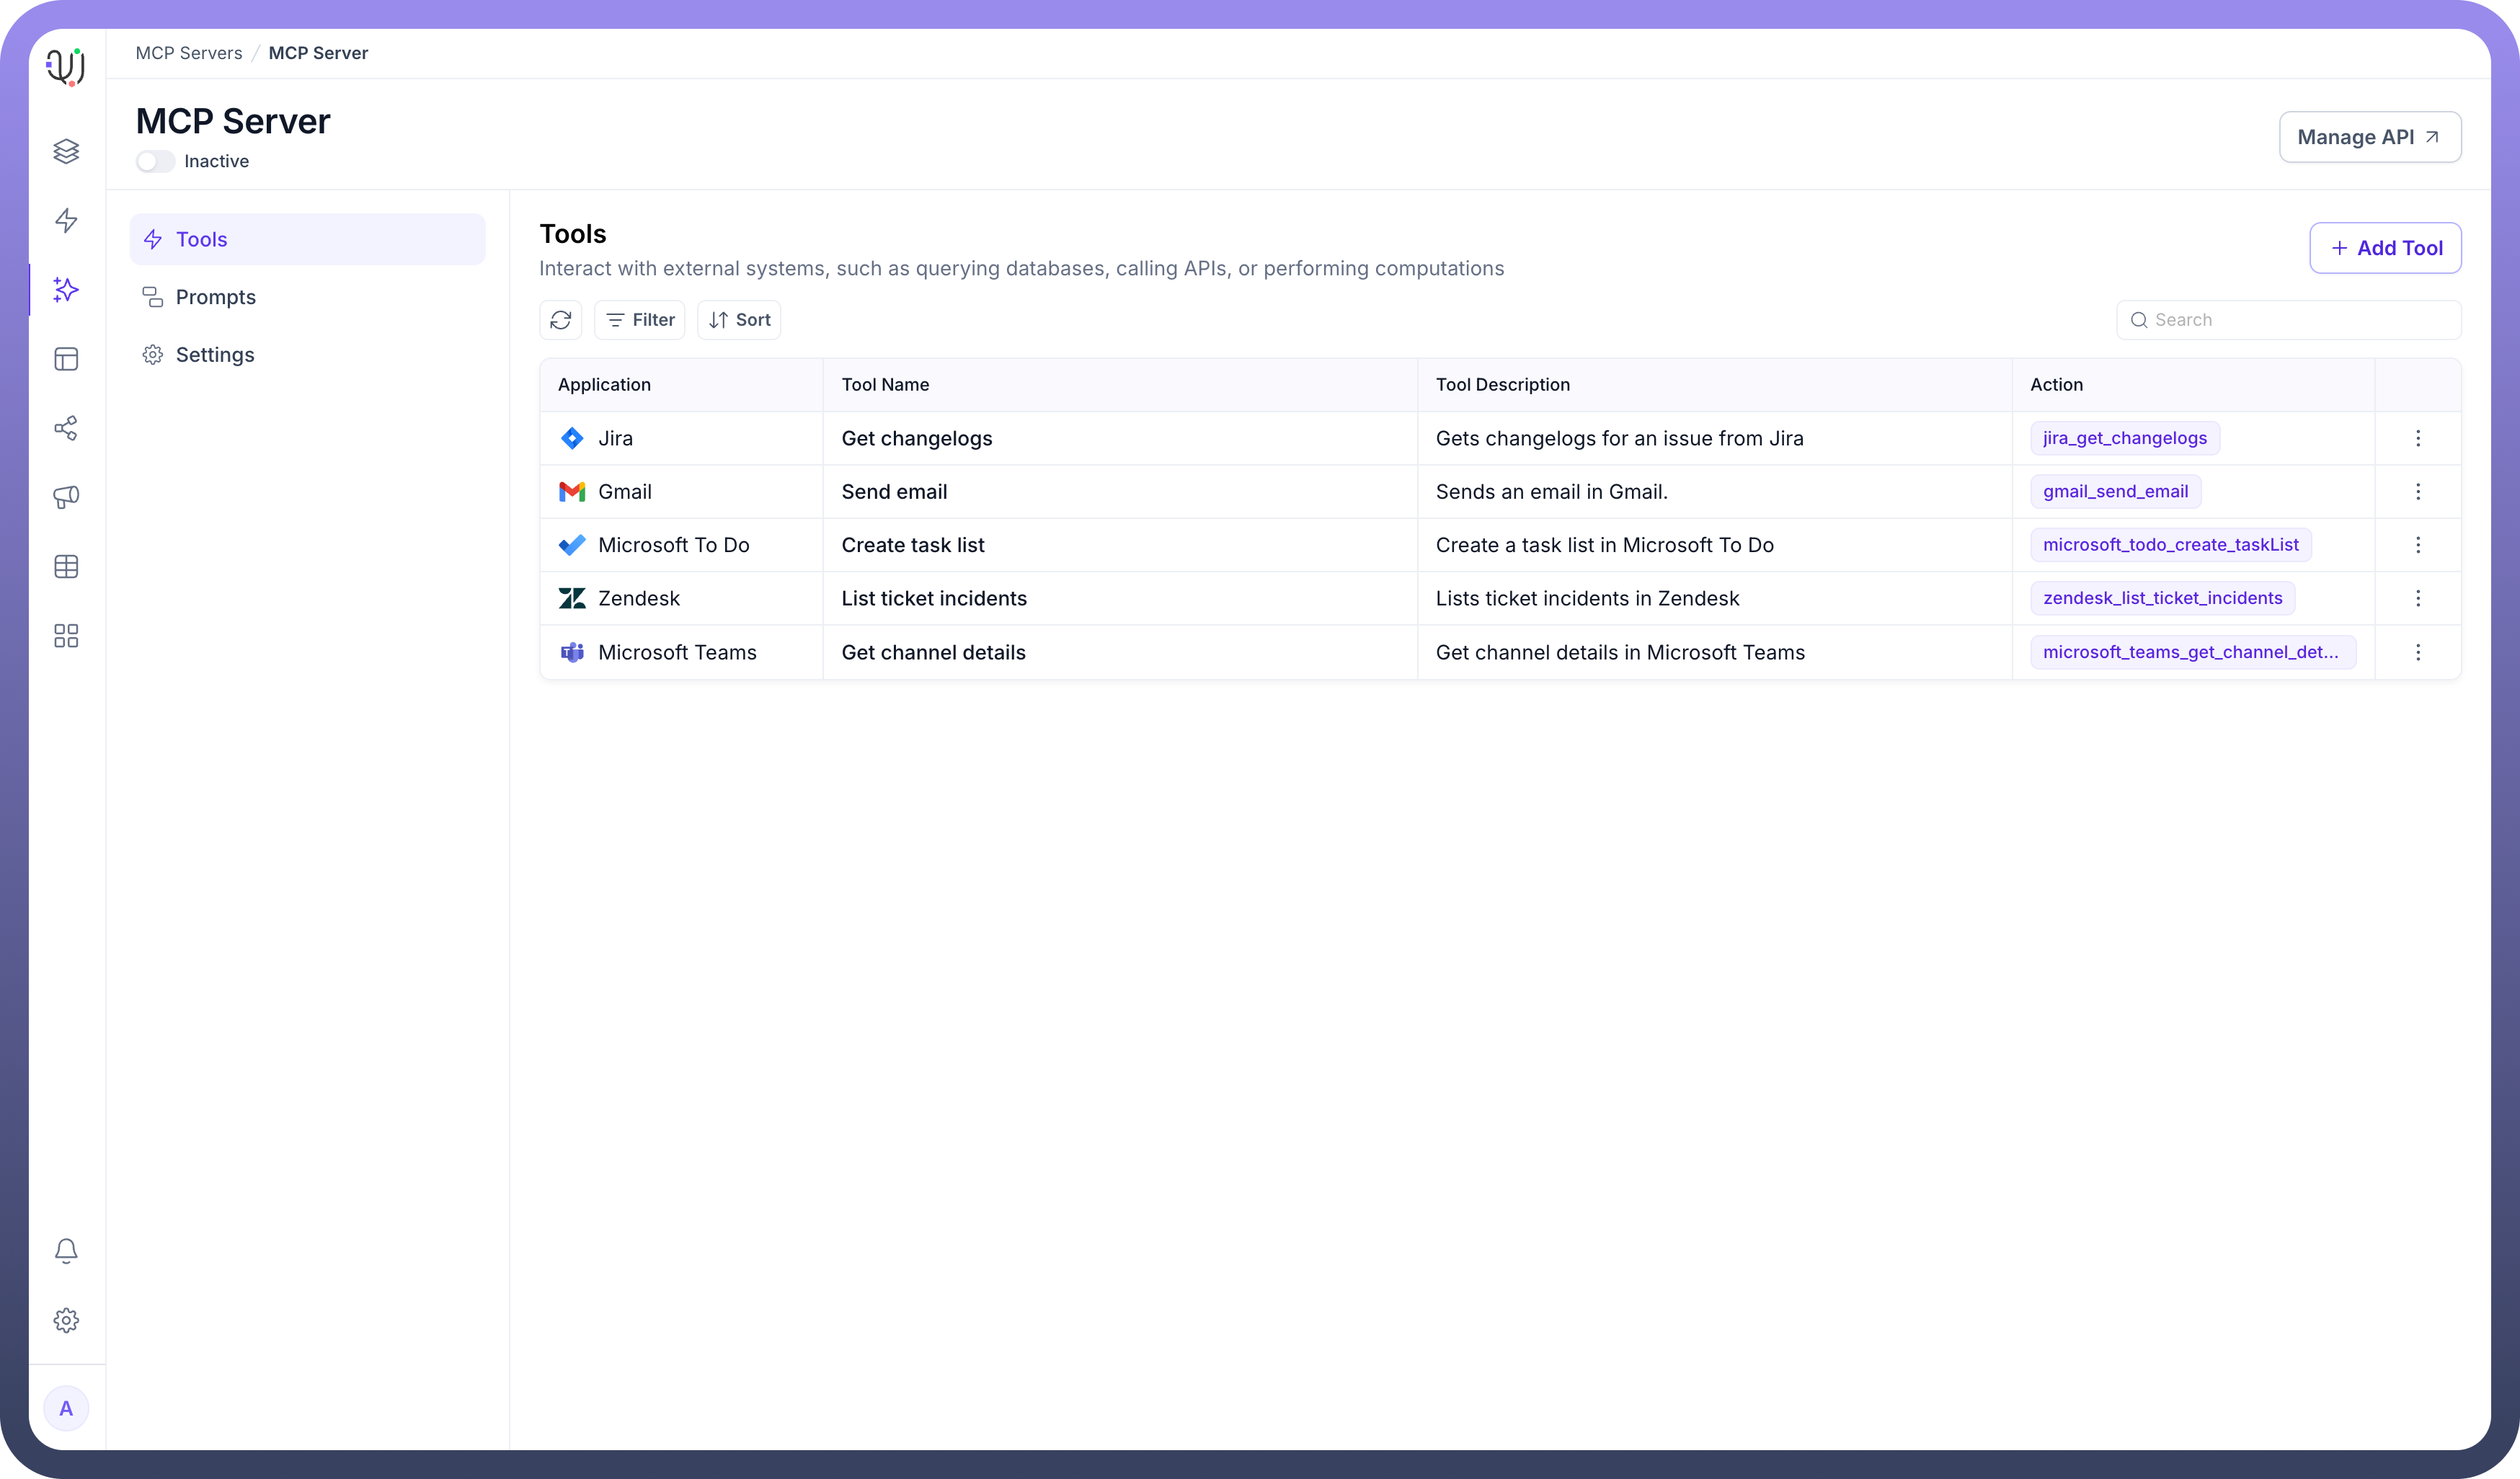Open the gear settings icon at bottom
The image size is (2520, 1479).
pyautogui.click(x=66, y=1320)
